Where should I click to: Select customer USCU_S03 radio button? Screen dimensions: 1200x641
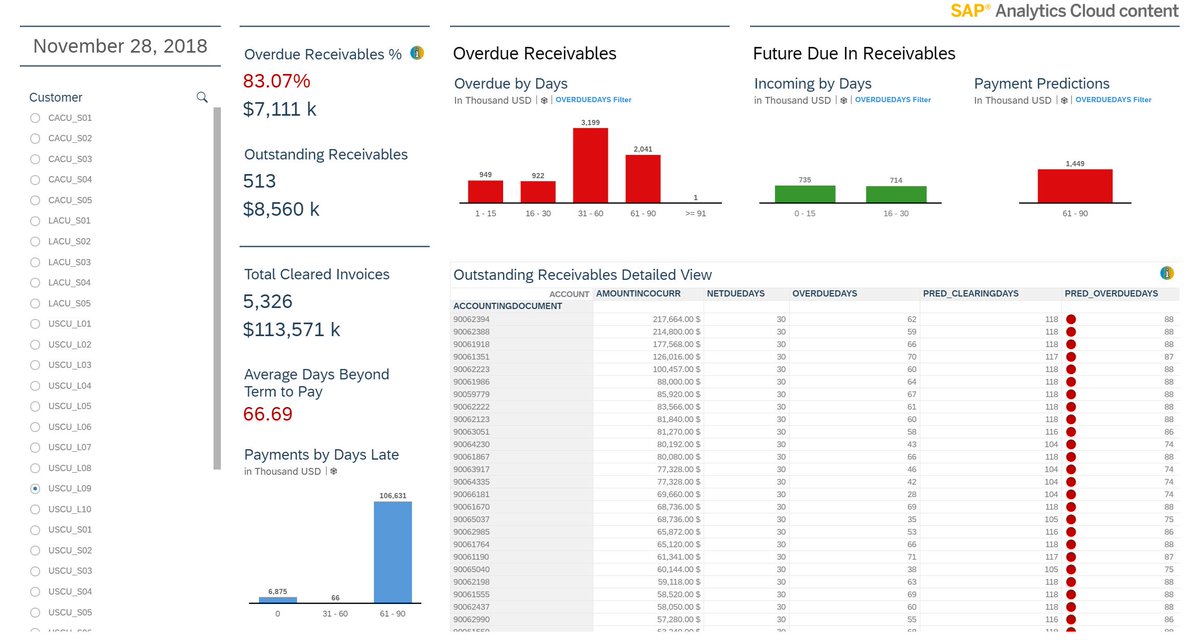click(35, 571)
